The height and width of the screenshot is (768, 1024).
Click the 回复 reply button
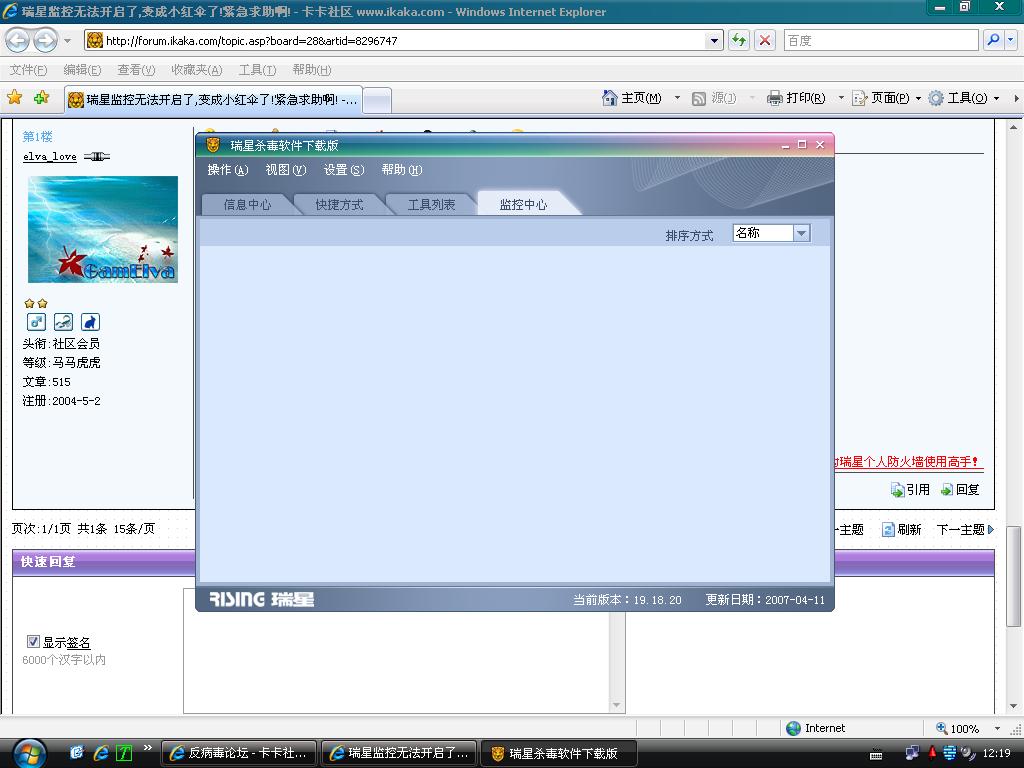[x=959, y=489]
